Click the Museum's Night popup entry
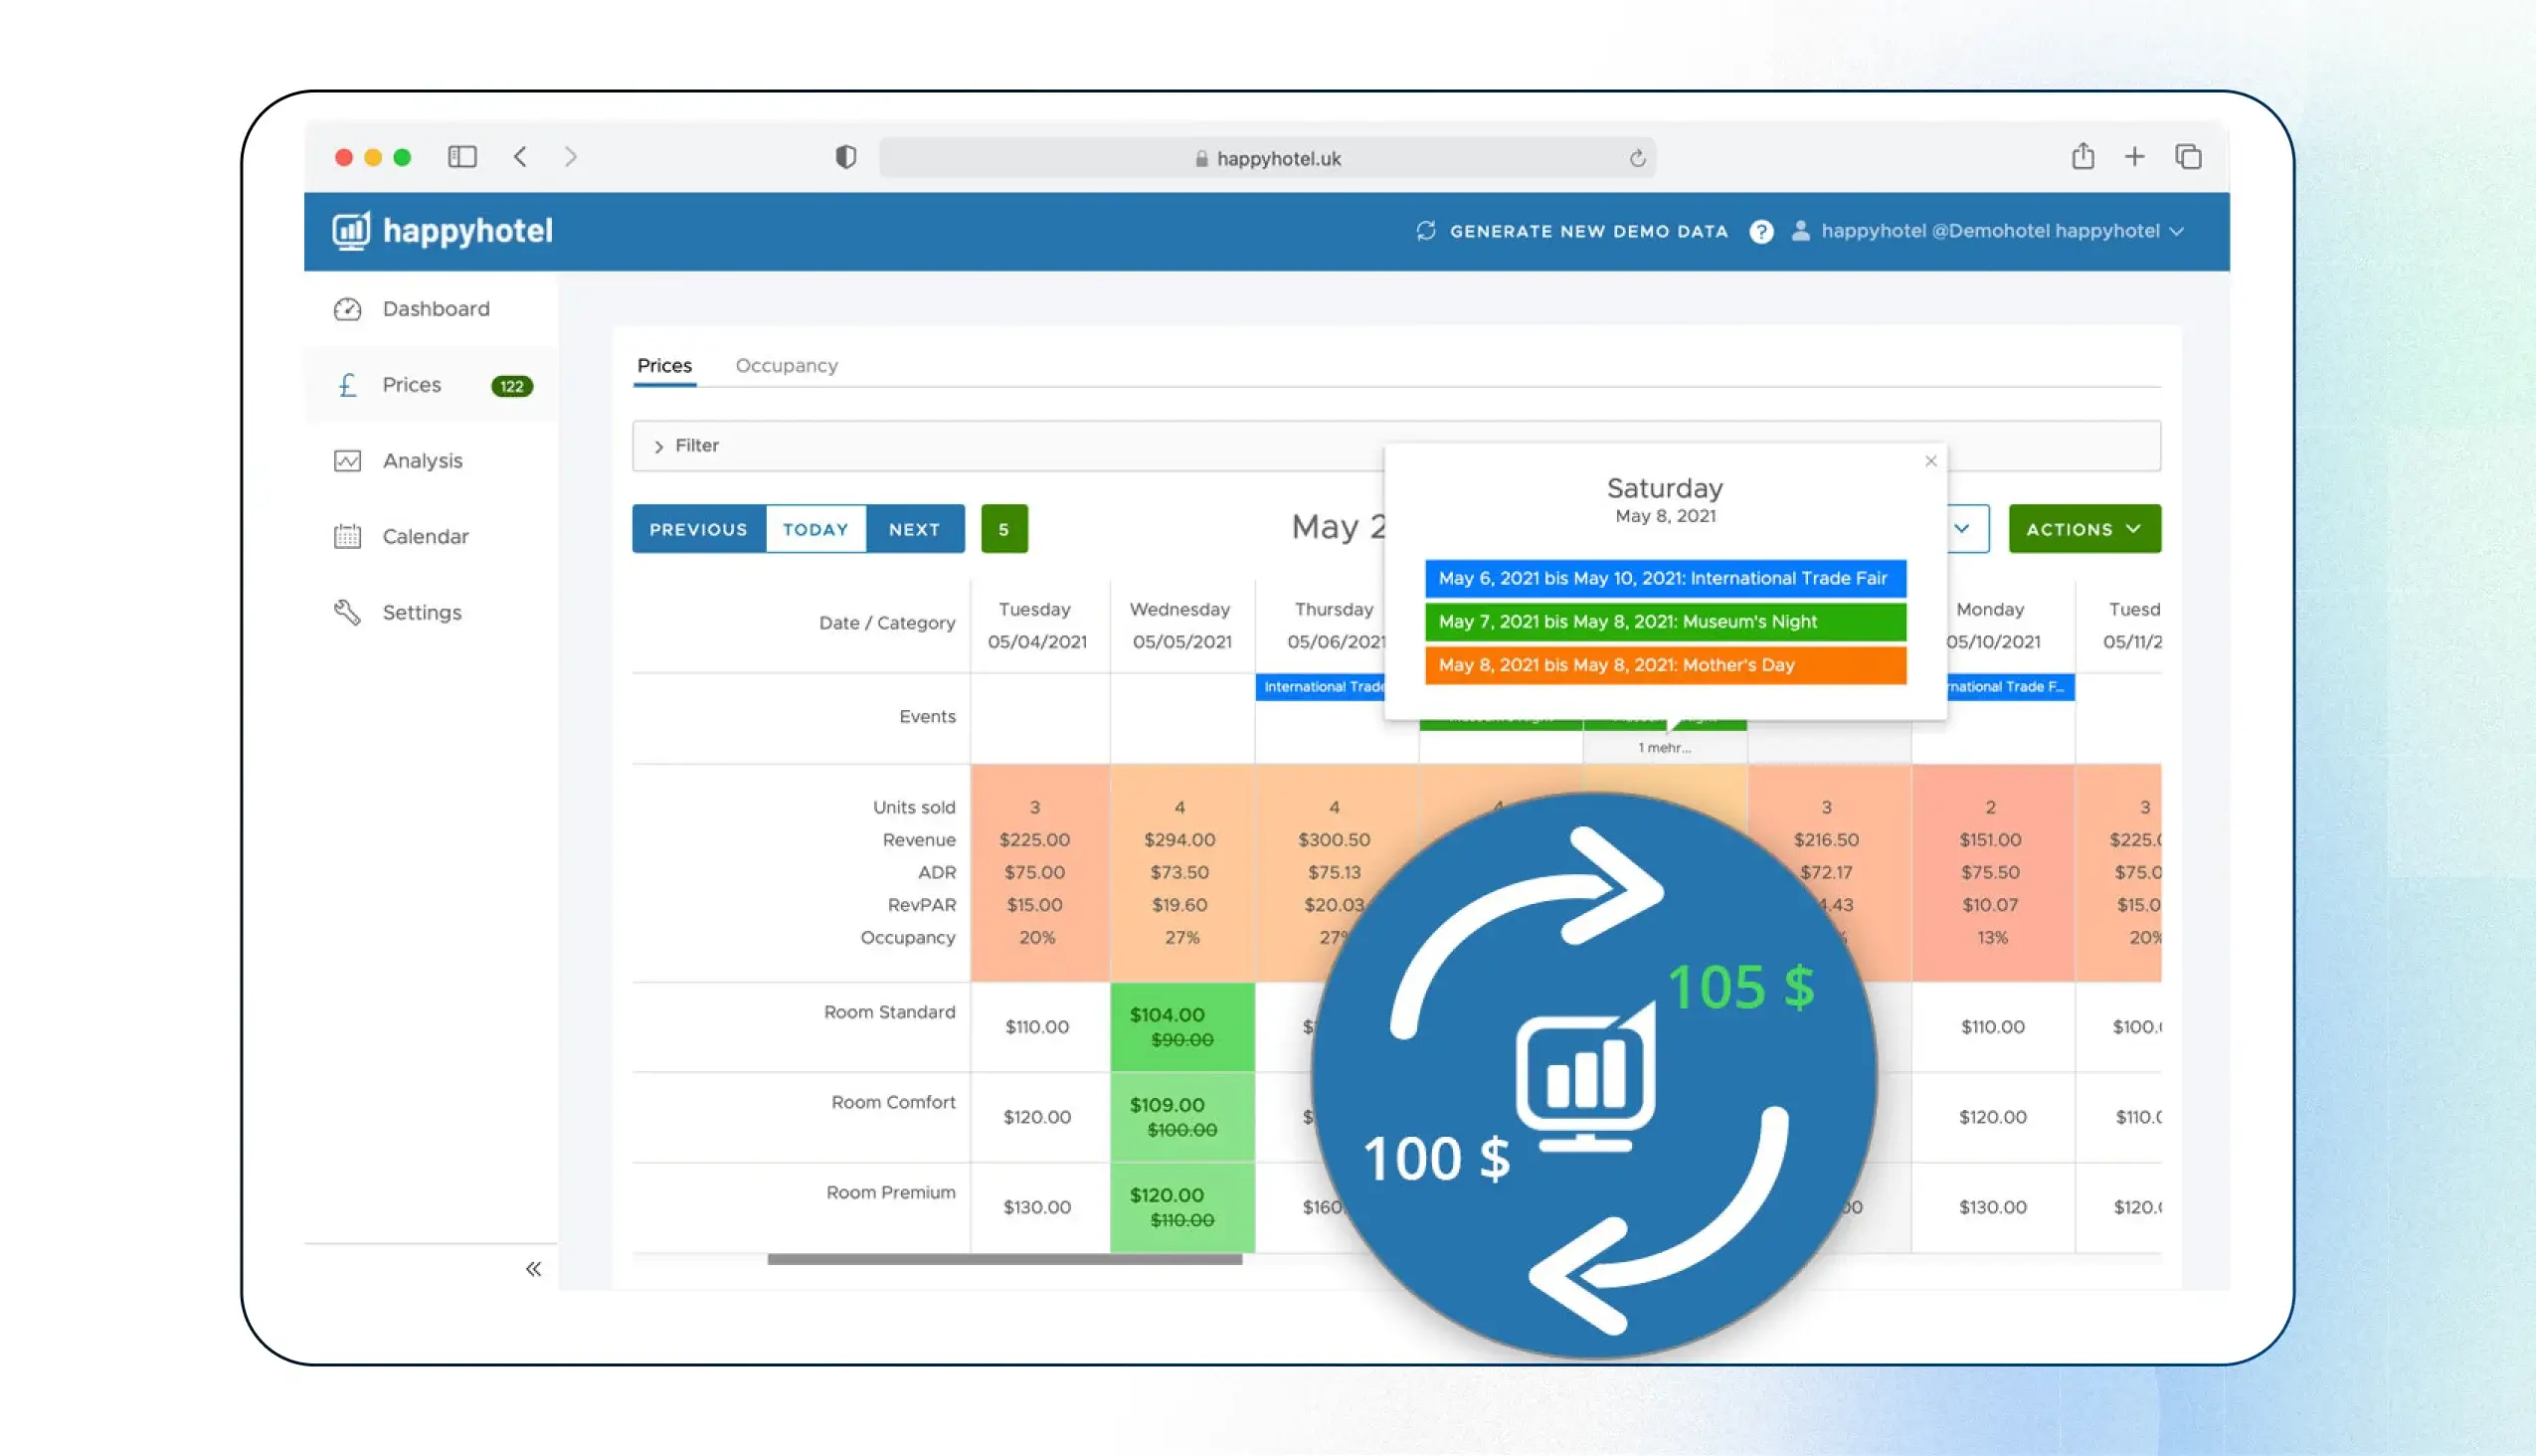Screen dimensions: 2536x1456 (1665, 622)
